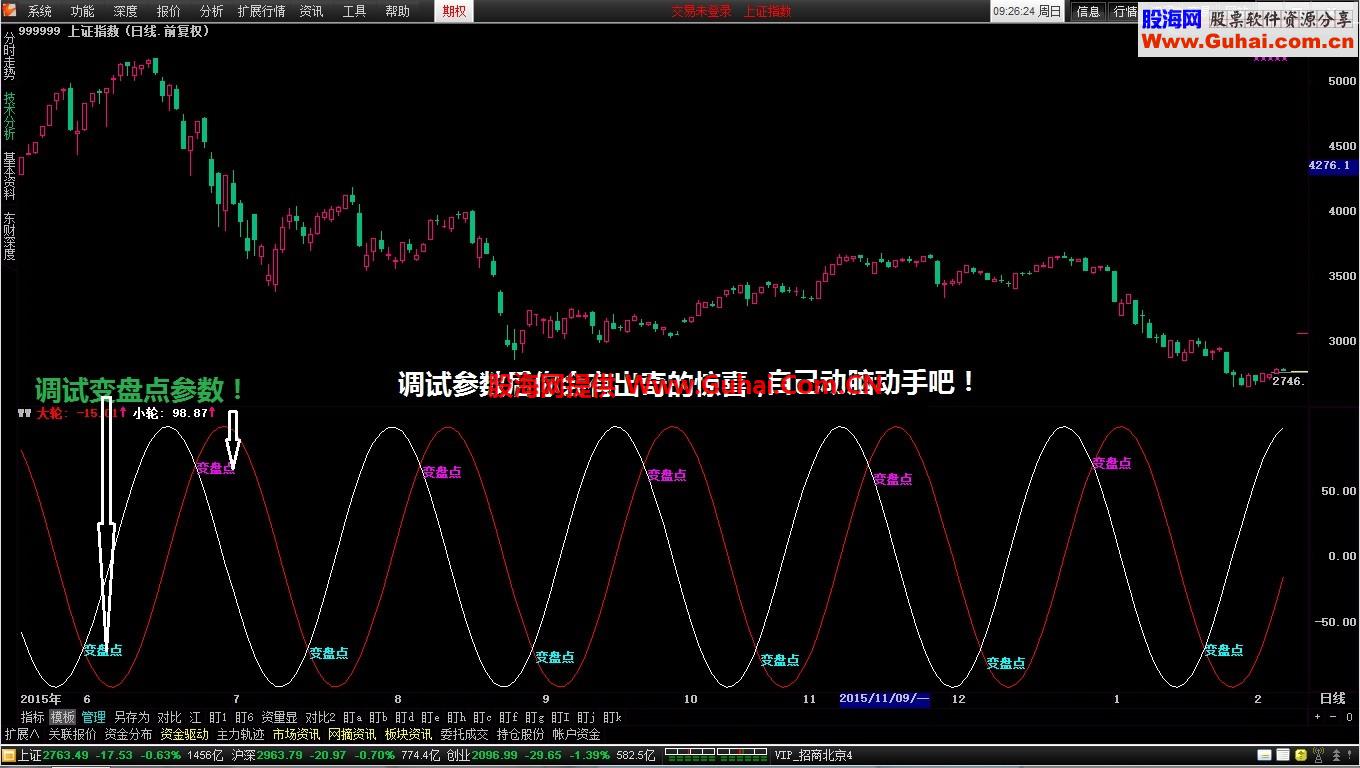Viewport: 1360px width, 768px height.
Task: Open the 关联报价 tab
Action: [72, 734]
